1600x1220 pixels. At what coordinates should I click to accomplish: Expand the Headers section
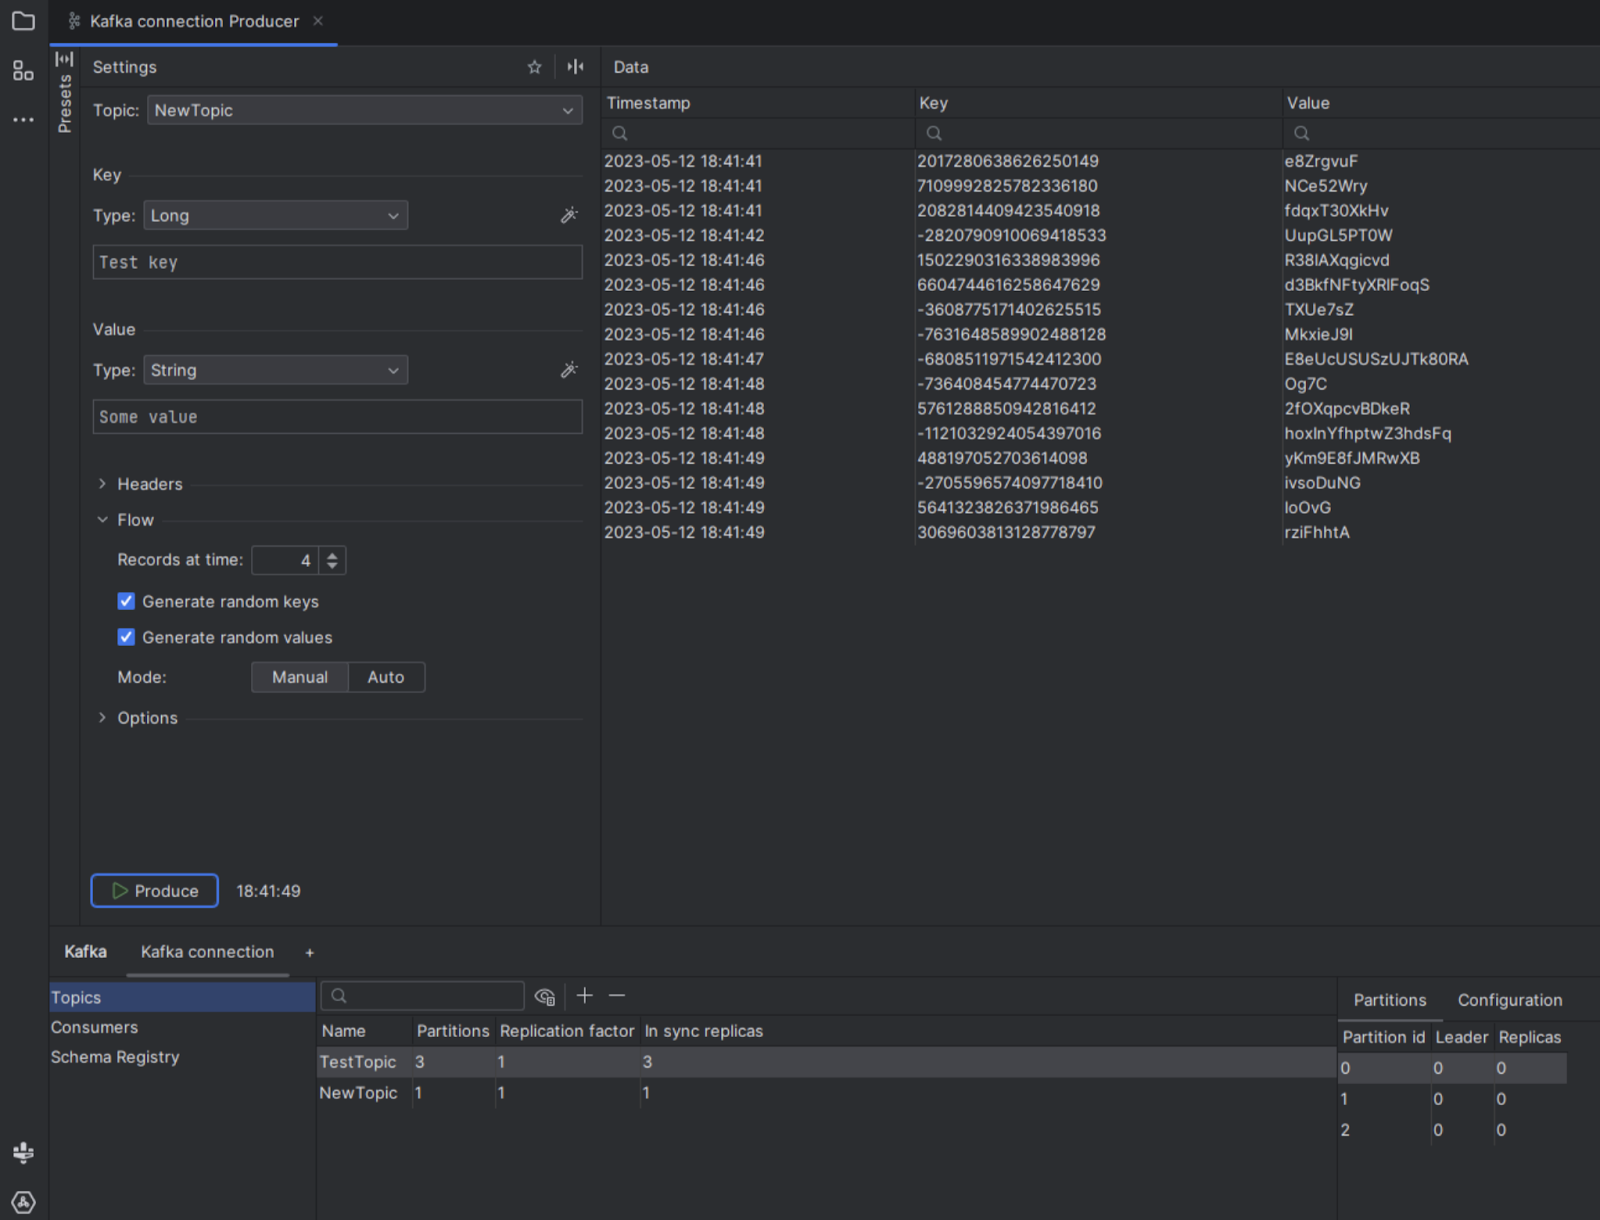149,484
